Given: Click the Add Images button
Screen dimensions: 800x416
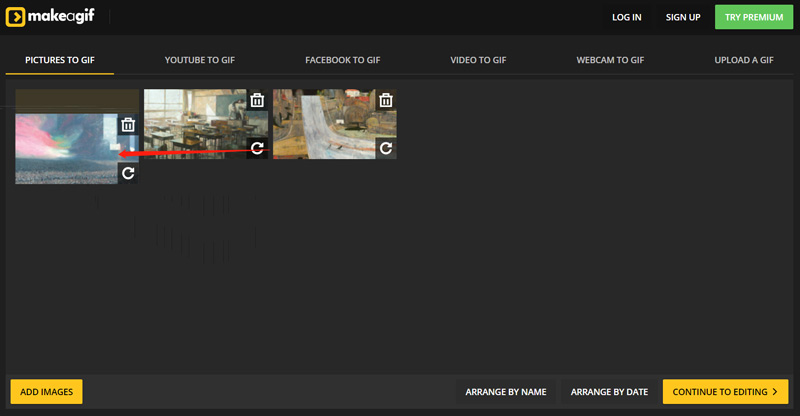Looking at the screenshot, I should (x=47, y=392).
